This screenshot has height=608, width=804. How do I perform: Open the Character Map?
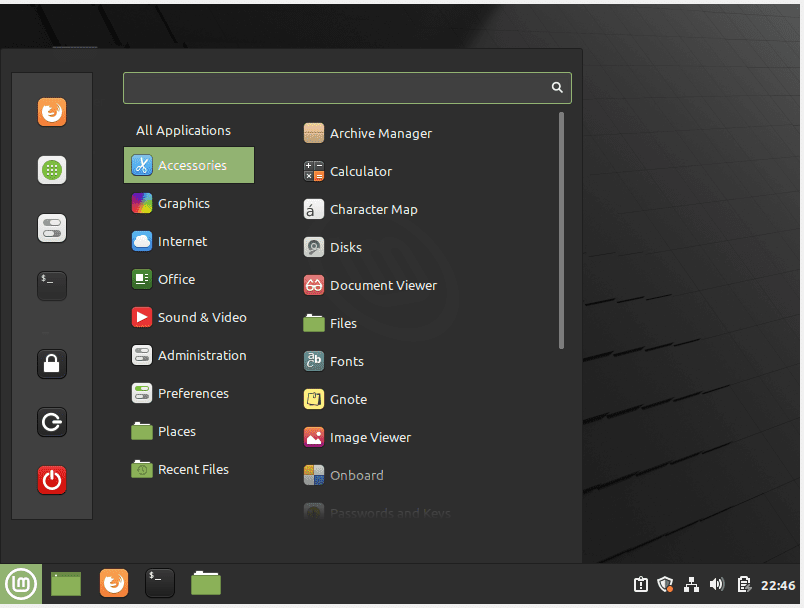(x=374, y=209)
